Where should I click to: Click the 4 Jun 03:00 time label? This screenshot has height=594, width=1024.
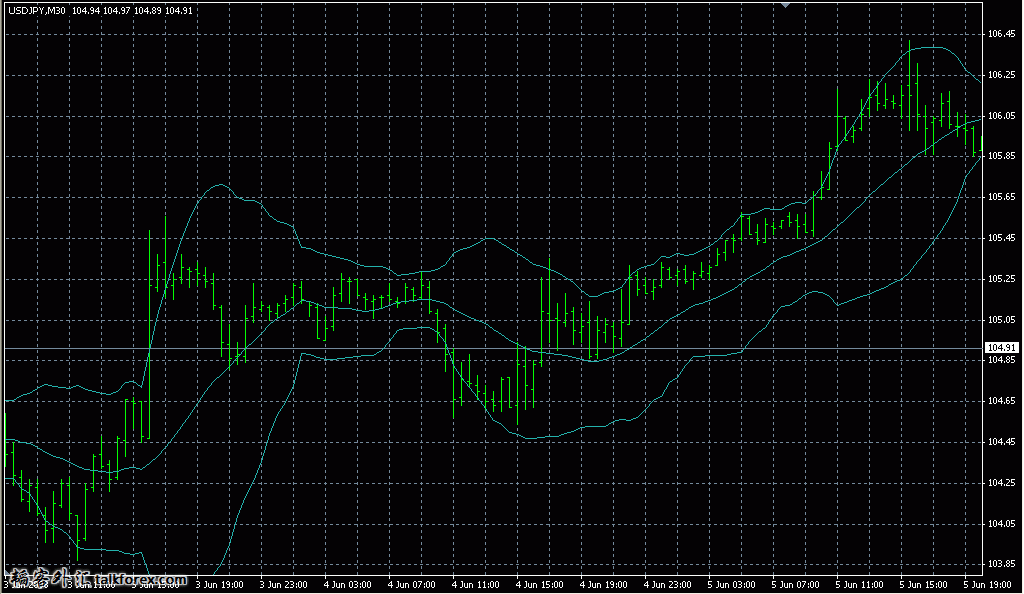click(347, 584)
